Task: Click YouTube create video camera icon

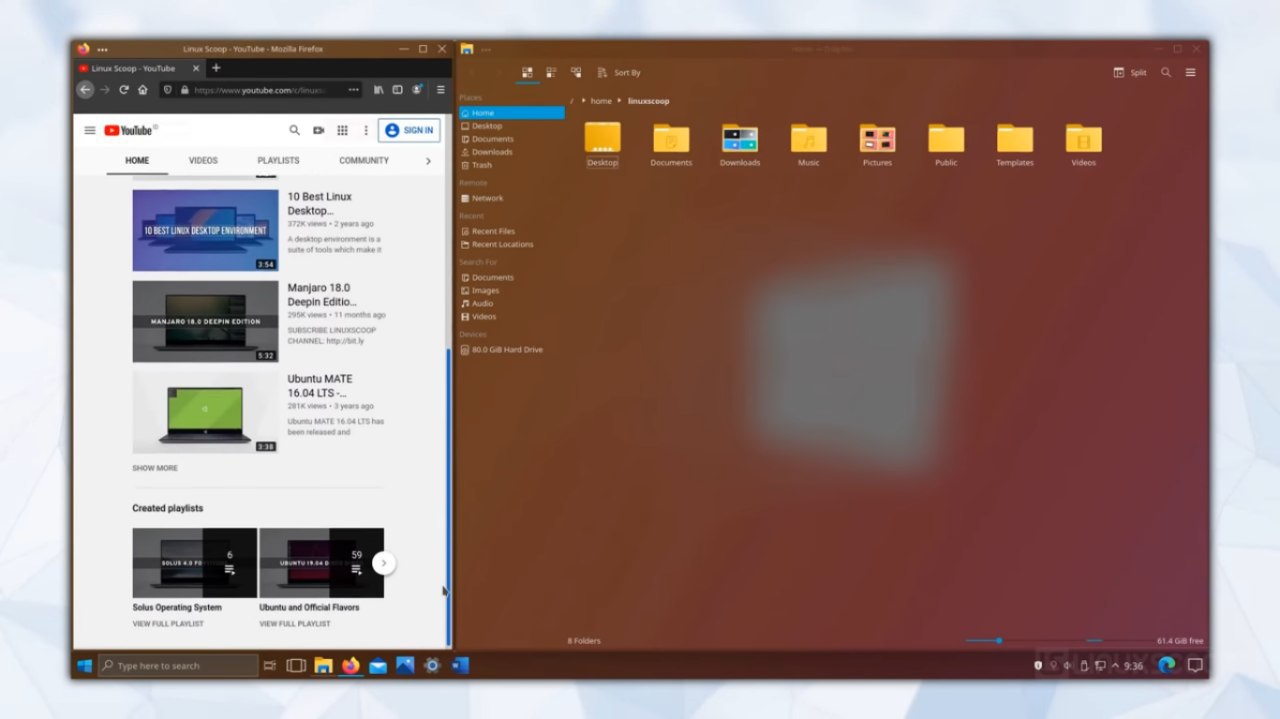Action: (318, 130)
